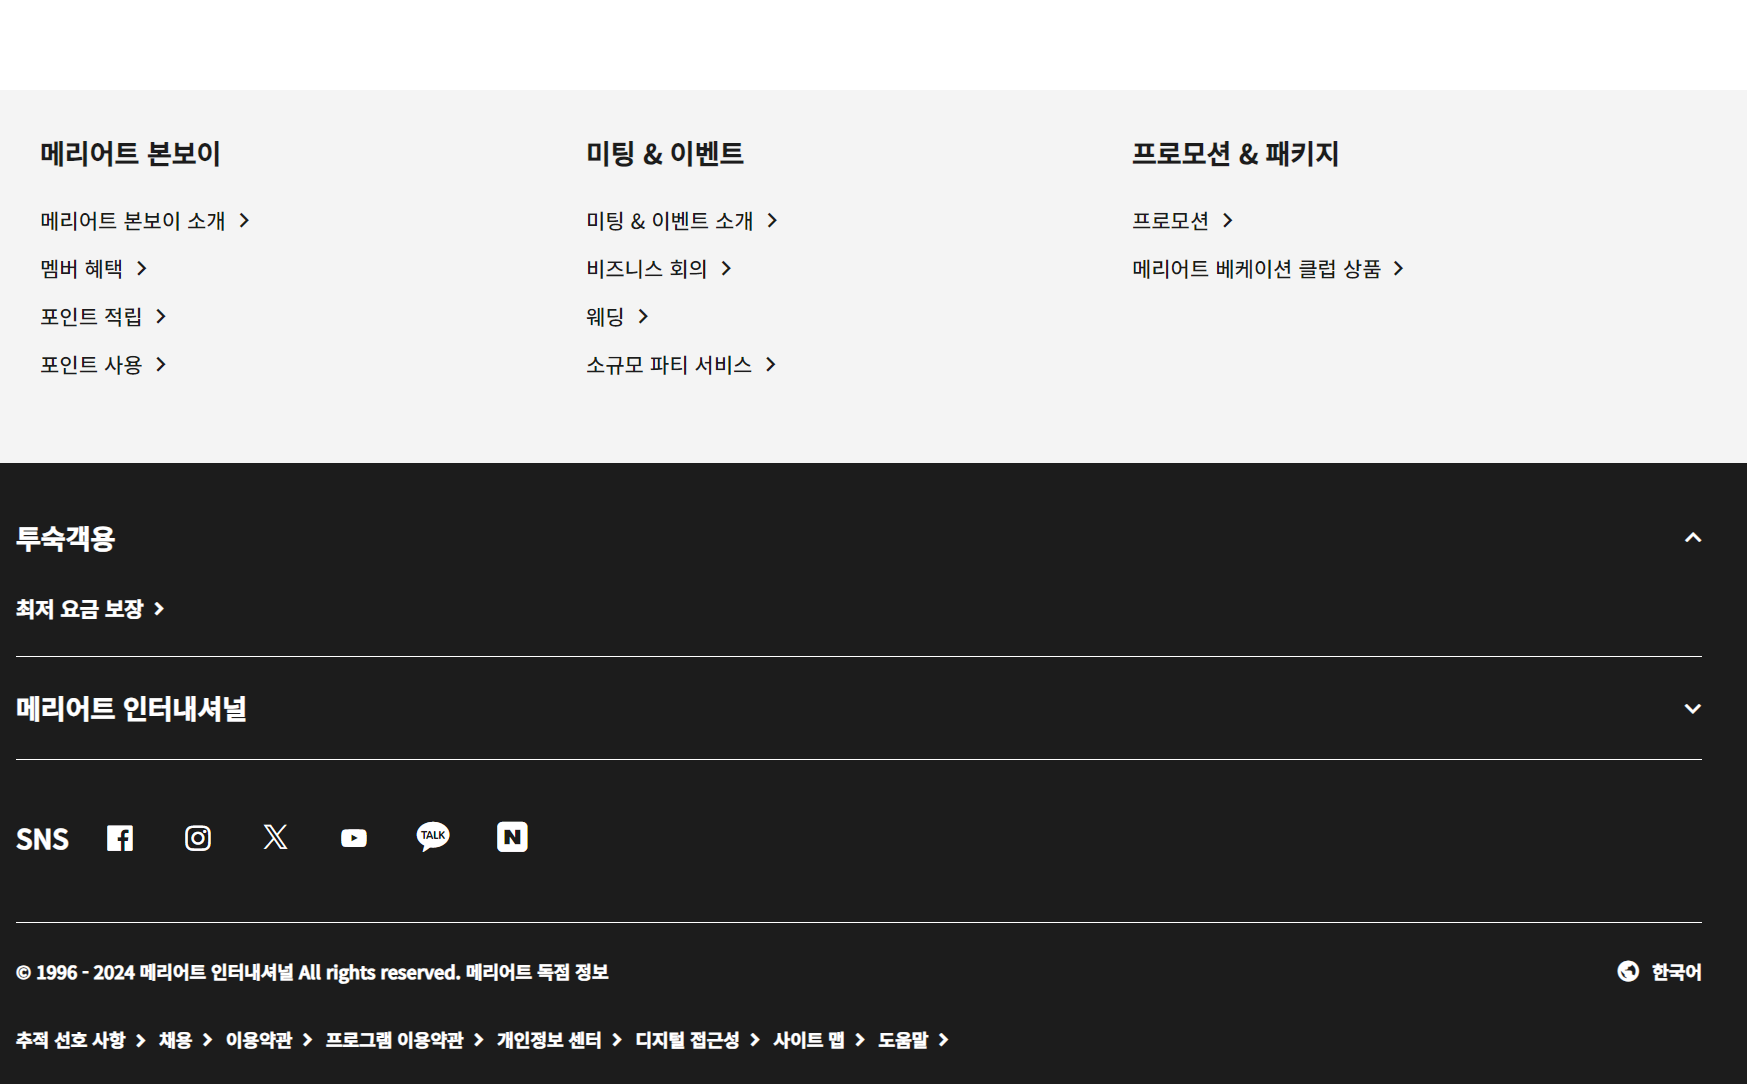Click the 프로모션 & 패키지 column heading
Viewport: 1747px width, 1084px height.
[x=1235, y=153]
